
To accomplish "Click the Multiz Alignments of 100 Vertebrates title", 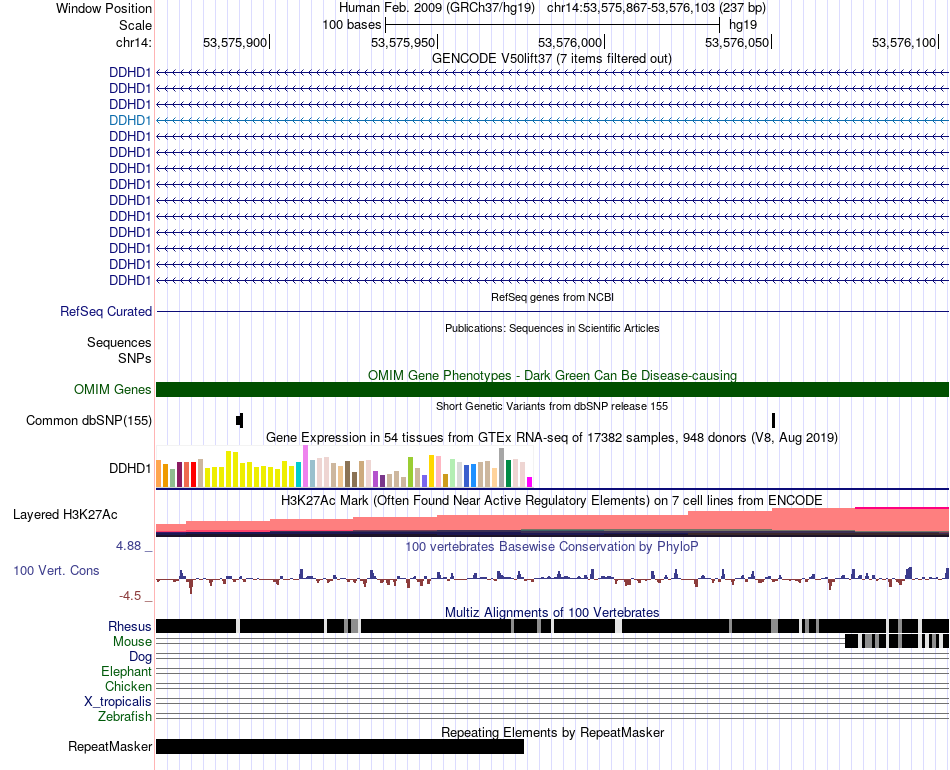I will click(x=552, y=612).
